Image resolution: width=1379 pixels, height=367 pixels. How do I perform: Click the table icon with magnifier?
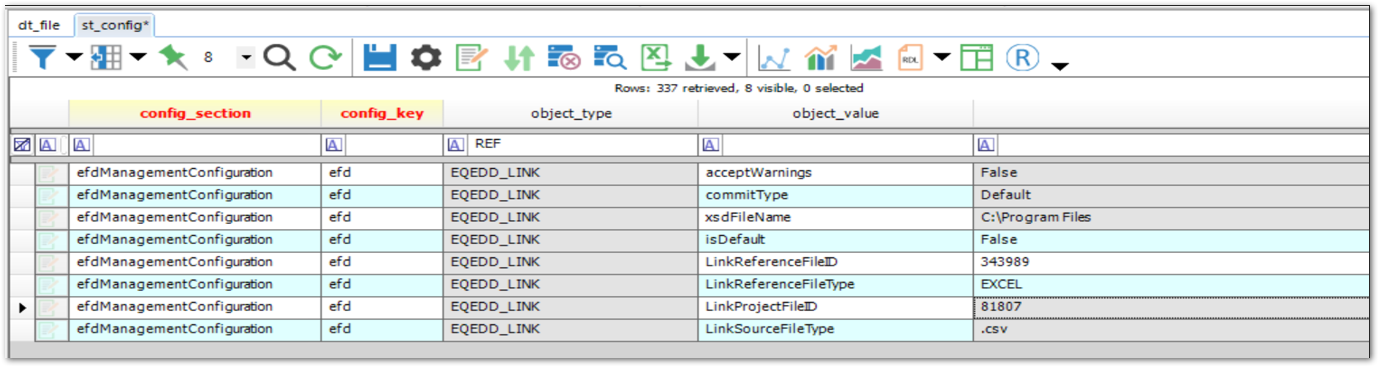610,58
